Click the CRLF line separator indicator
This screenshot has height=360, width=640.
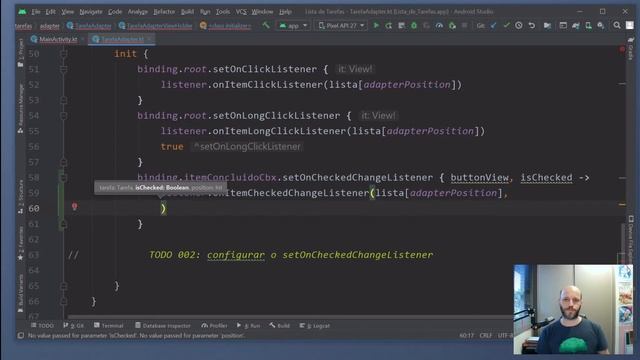click(x=485, y=336)
